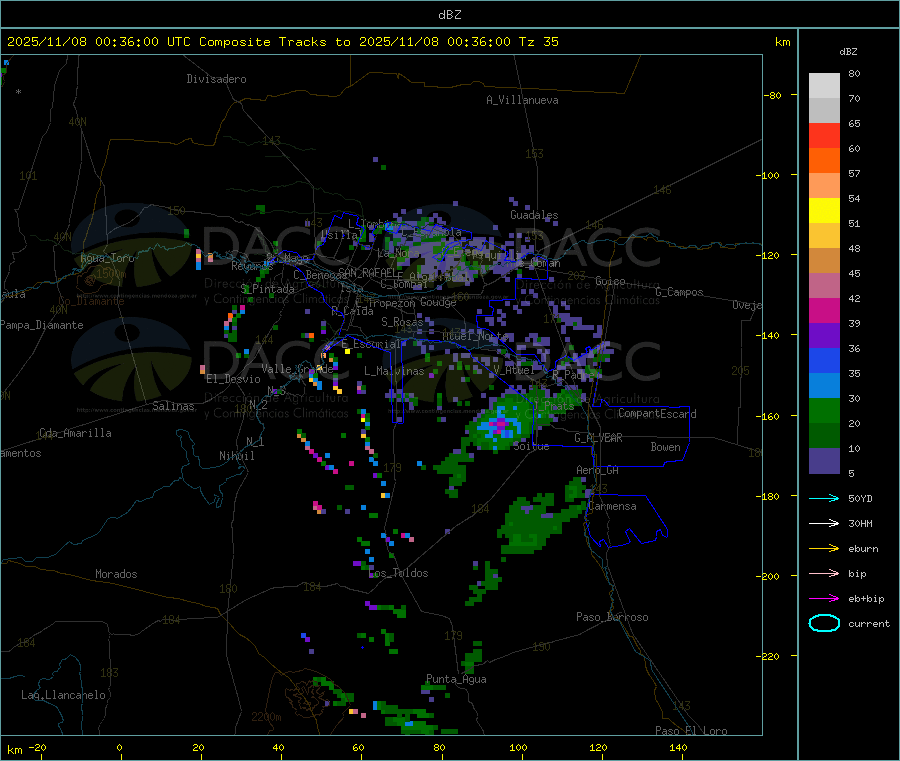
Task: Click the magenta eb+bip arrow symbol
Action: pos(824,599)
